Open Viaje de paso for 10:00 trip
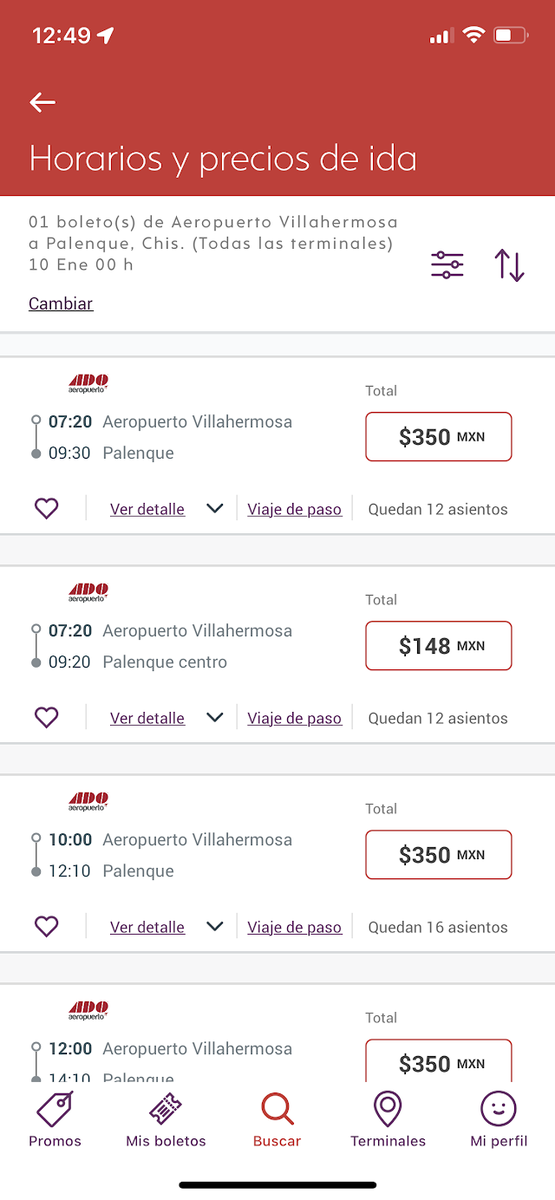This screenshot has width=555, height=1200. [x=295, y=927]
